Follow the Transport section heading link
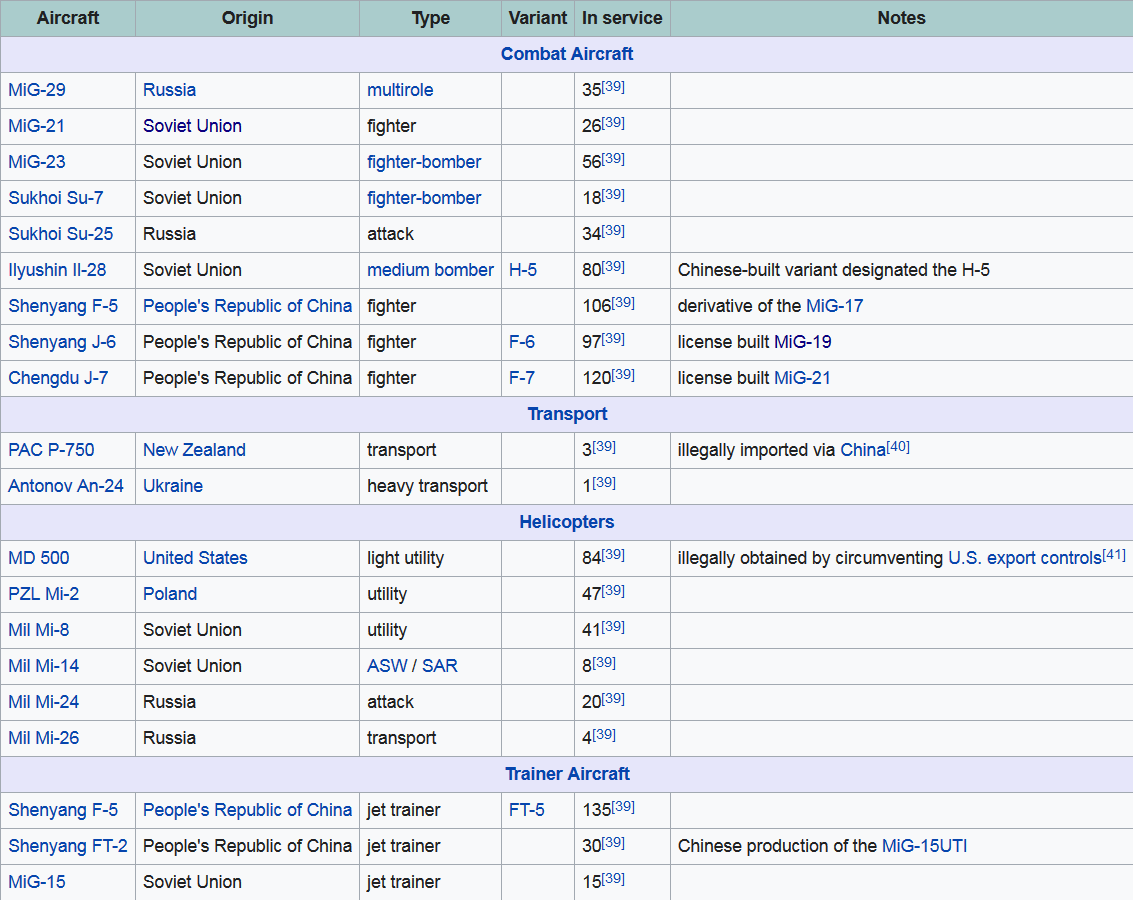 (567, 414)
